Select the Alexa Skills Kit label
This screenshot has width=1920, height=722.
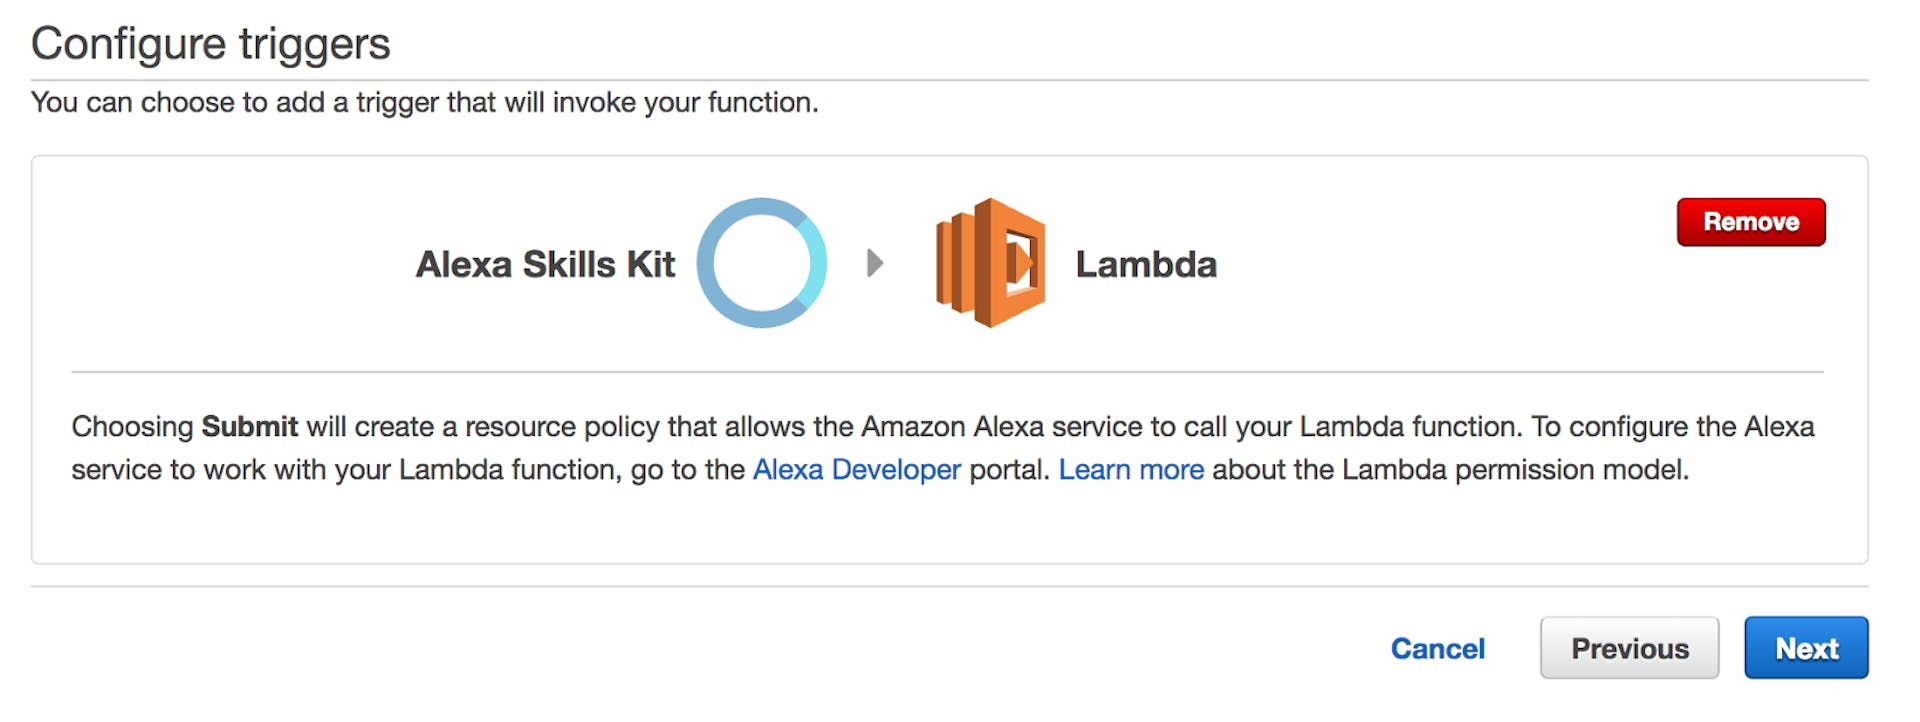point(546,263)
